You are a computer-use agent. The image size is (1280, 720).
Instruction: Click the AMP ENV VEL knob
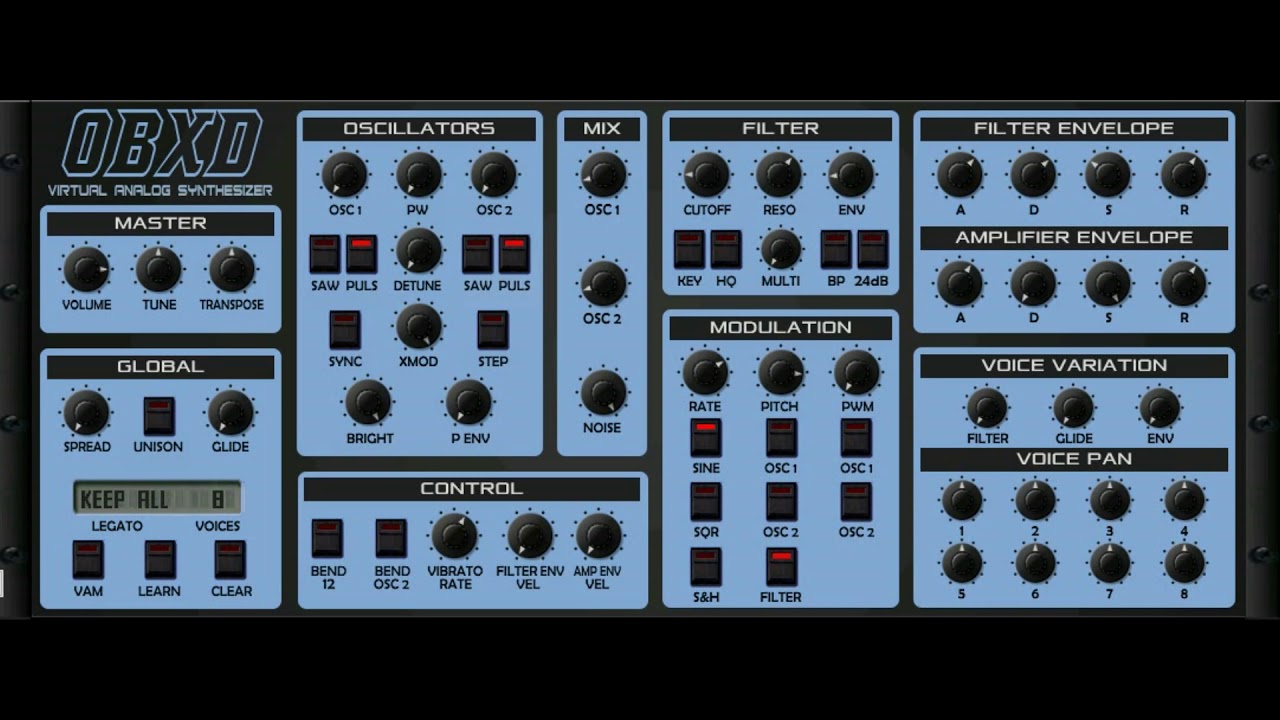(598, 536)
